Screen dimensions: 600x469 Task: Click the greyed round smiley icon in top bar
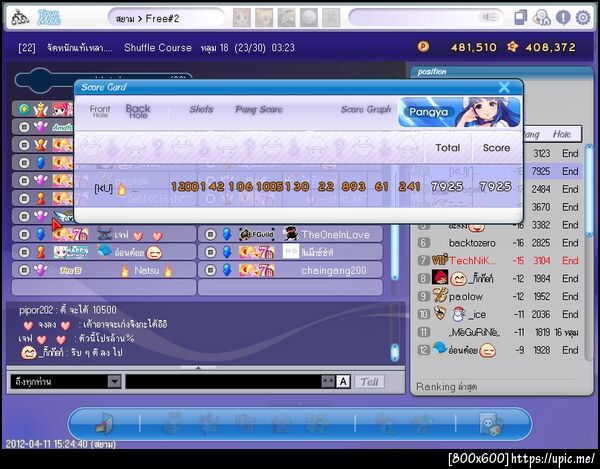click(309, 18)
